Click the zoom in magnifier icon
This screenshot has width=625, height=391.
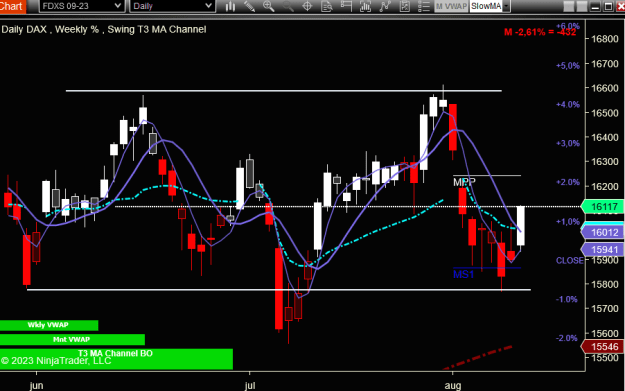(269, 6)
